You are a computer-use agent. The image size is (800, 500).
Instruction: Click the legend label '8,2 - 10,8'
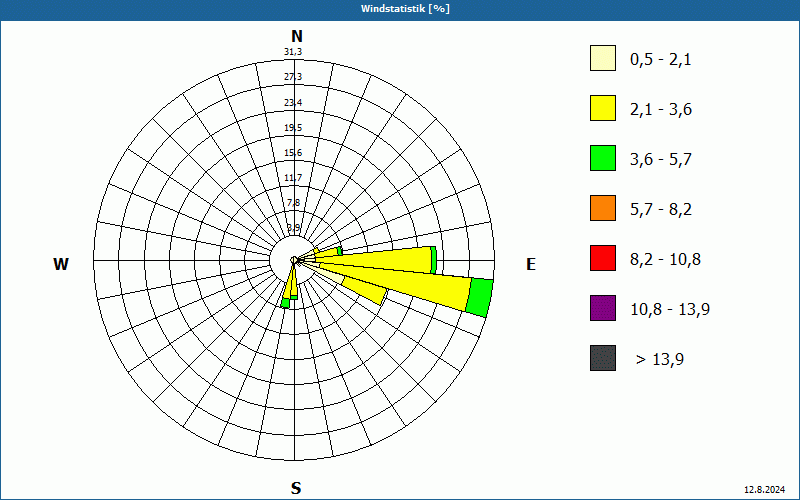click(x=665, y=260)
